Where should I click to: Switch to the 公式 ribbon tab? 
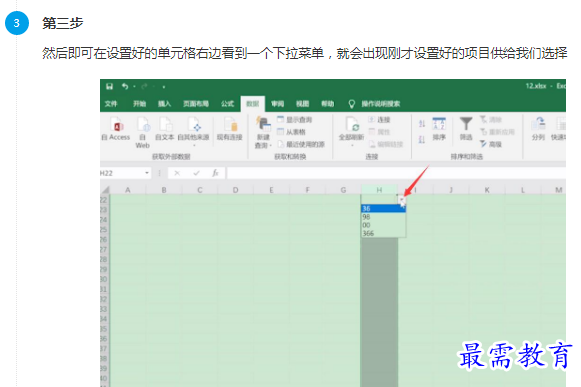pos(228,104)
